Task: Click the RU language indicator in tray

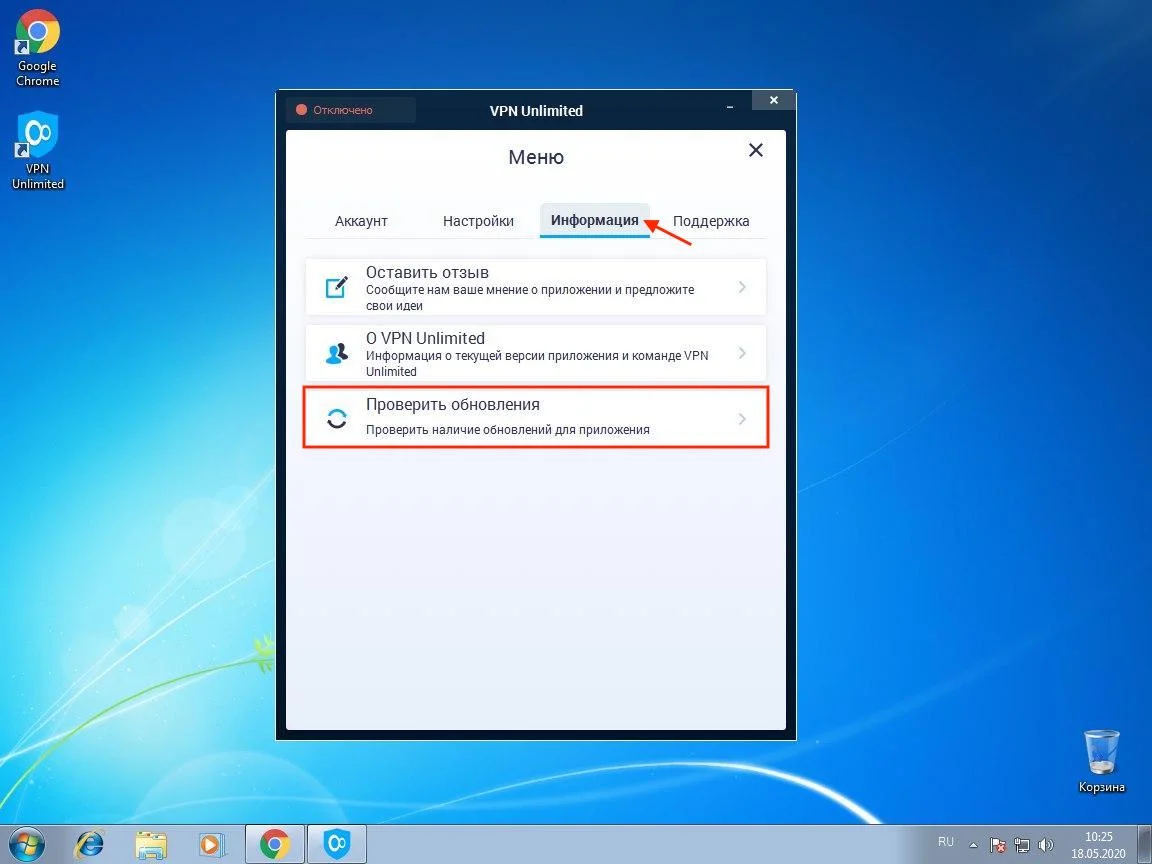Action: pos(945,841)
